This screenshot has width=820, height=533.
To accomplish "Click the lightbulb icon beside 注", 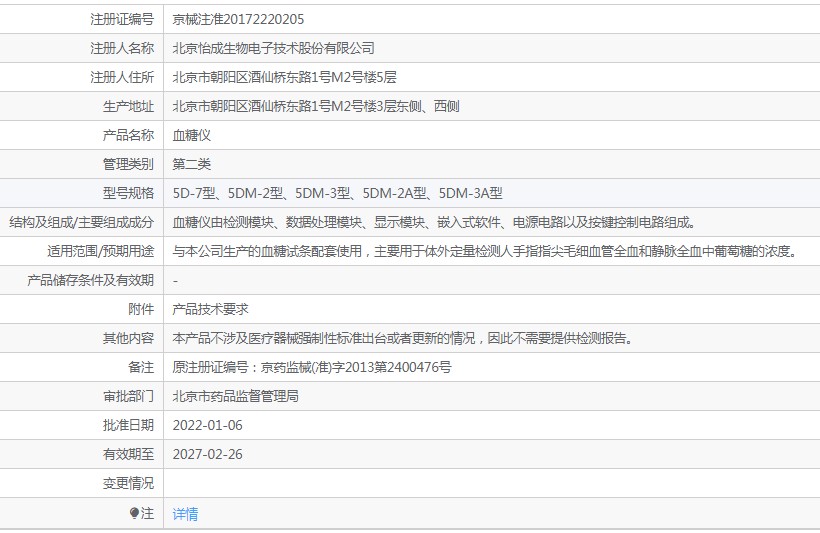I will (134, 513).
